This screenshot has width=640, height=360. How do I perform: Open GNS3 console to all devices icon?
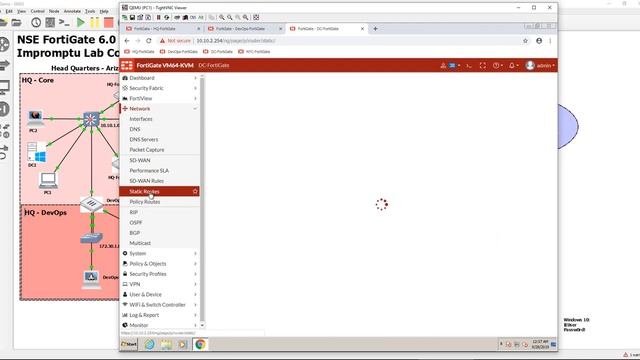point(64,22)
